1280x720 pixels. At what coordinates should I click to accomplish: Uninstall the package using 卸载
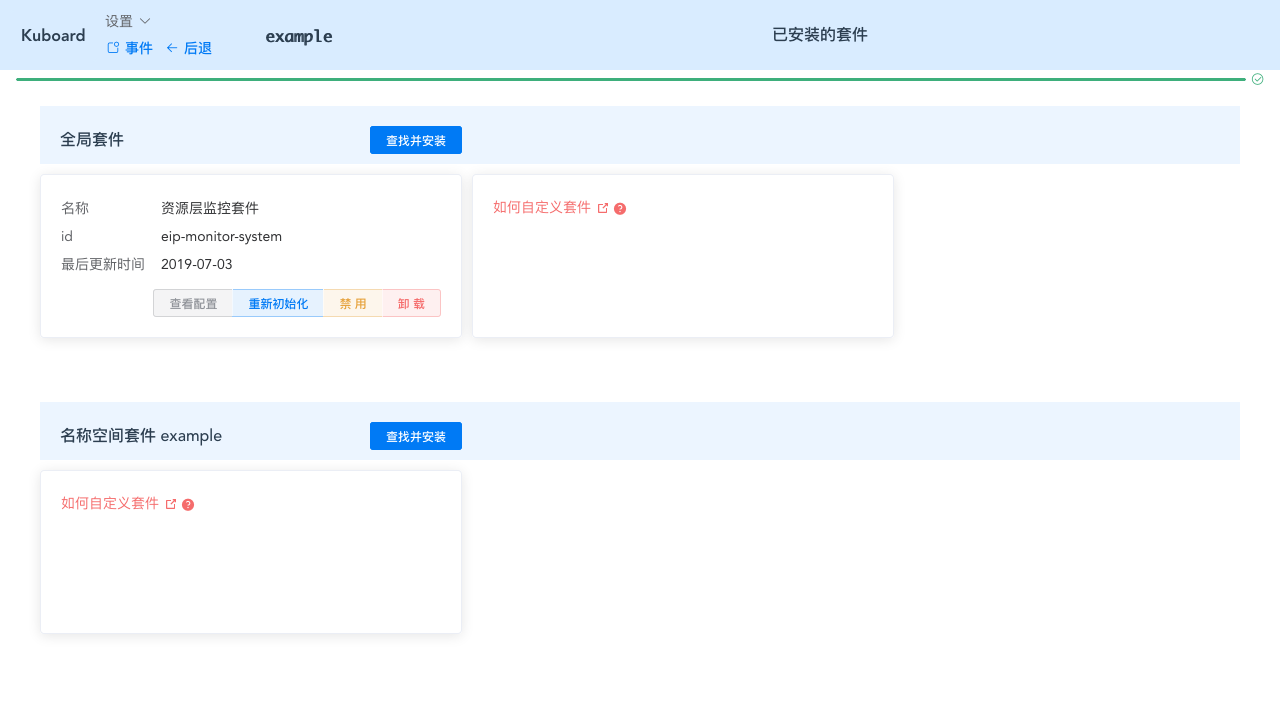click(411, 303)
